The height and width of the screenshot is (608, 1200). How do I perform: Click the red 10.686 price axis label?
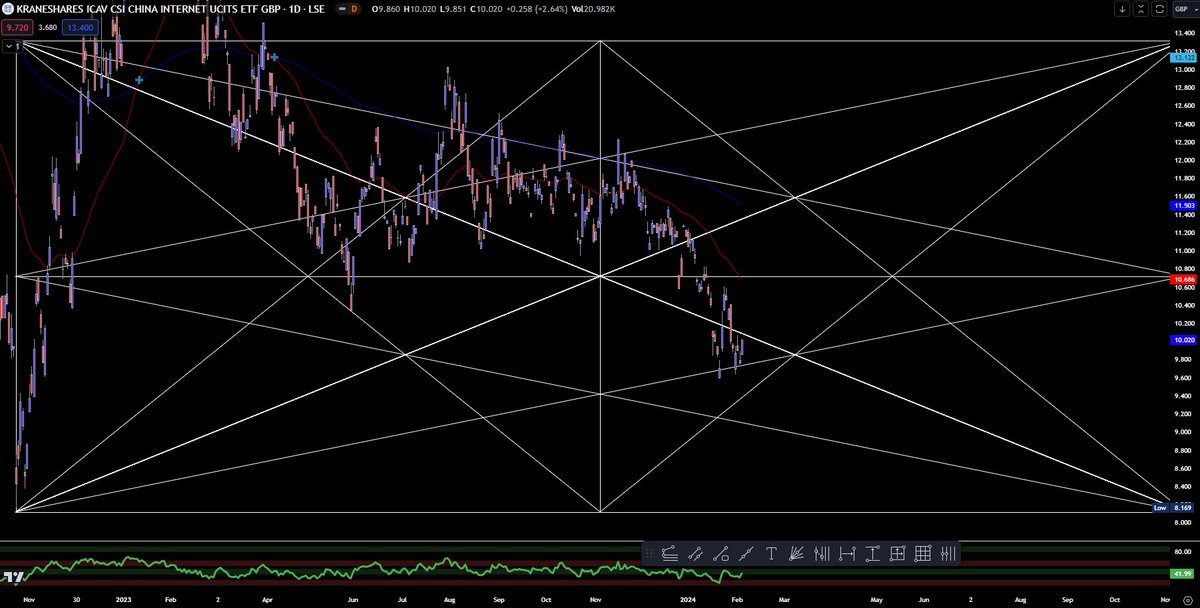1182,279
